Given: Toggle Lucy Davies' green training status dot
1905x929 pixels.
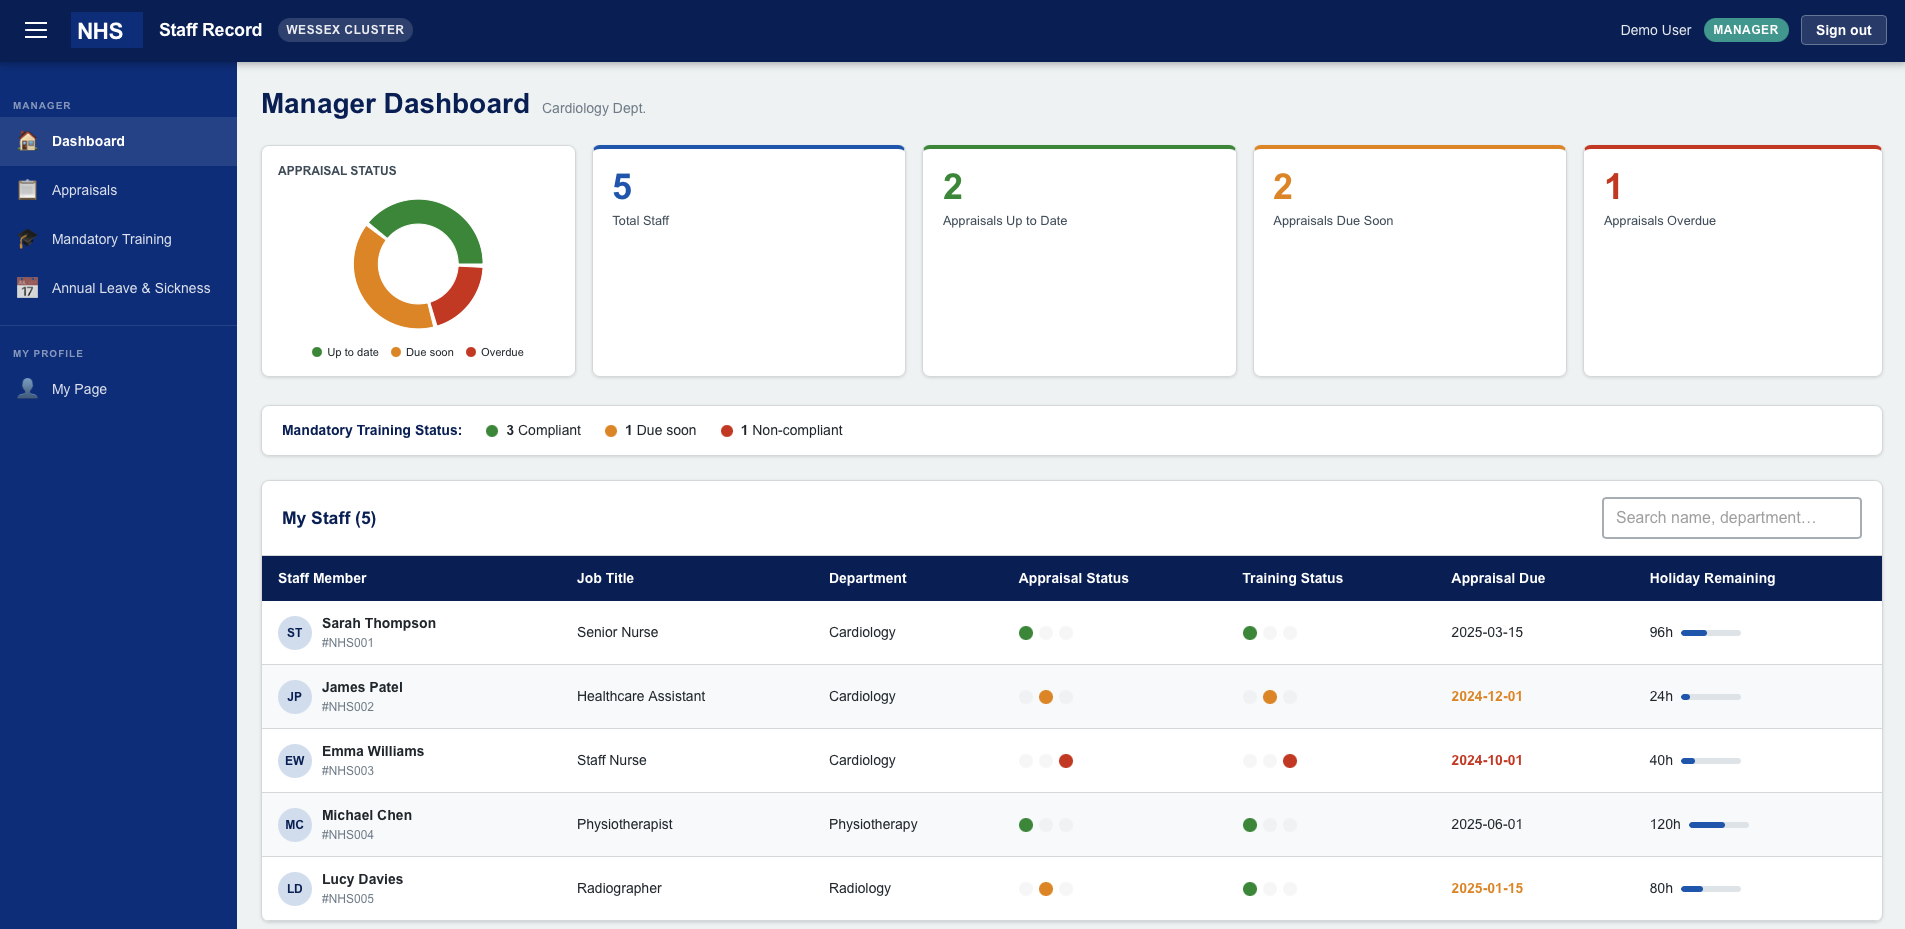Looking at the screenshot, I should tap(1250, 888).
